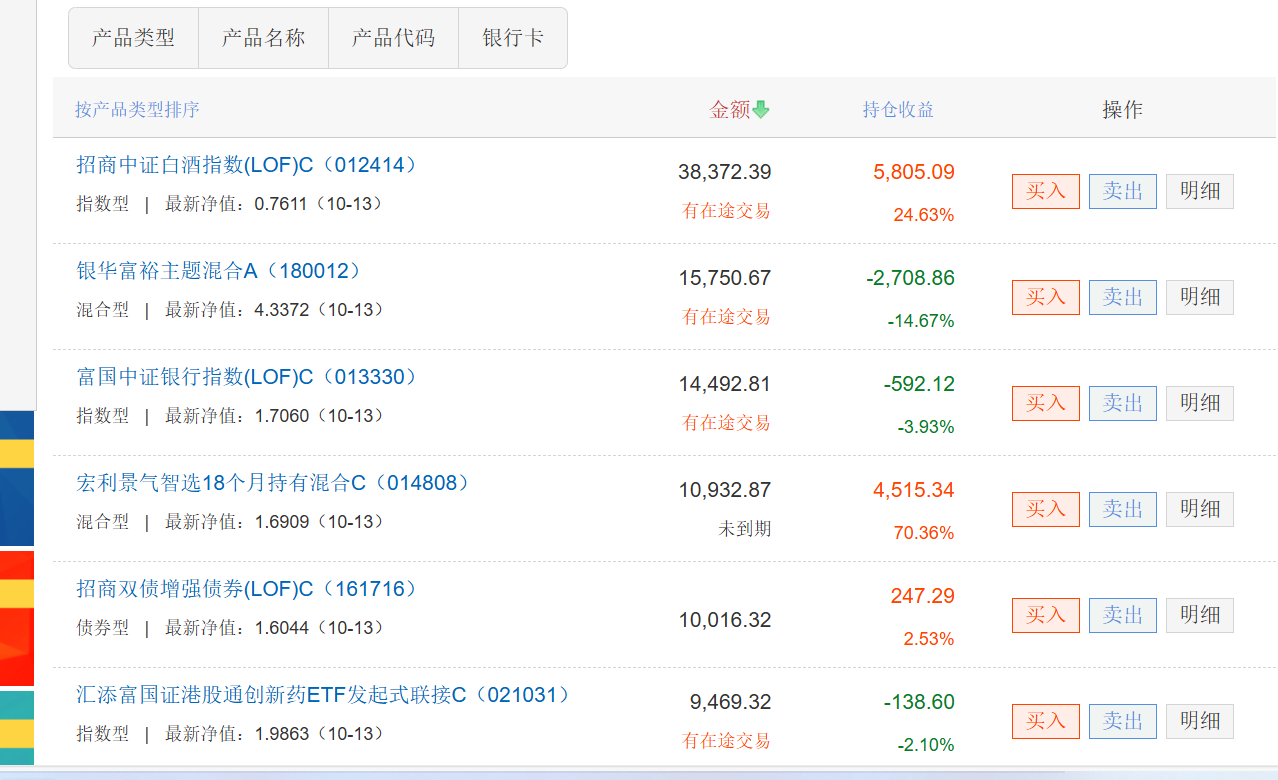Select the 银行卡 sort tab
The height and width of the screenshot is (780, 1278).
tap(513, 38)
